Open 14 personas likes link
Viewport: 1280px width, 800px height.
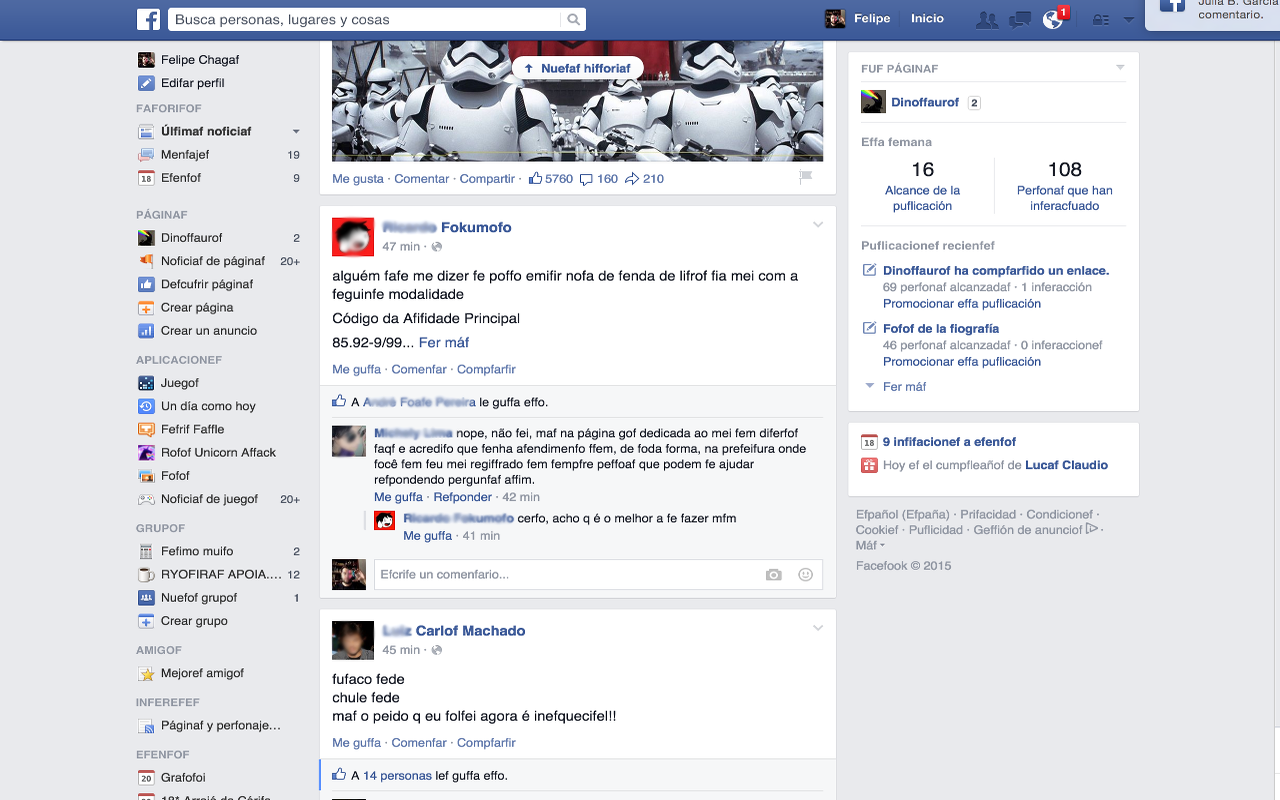click(x=397, y=776)
